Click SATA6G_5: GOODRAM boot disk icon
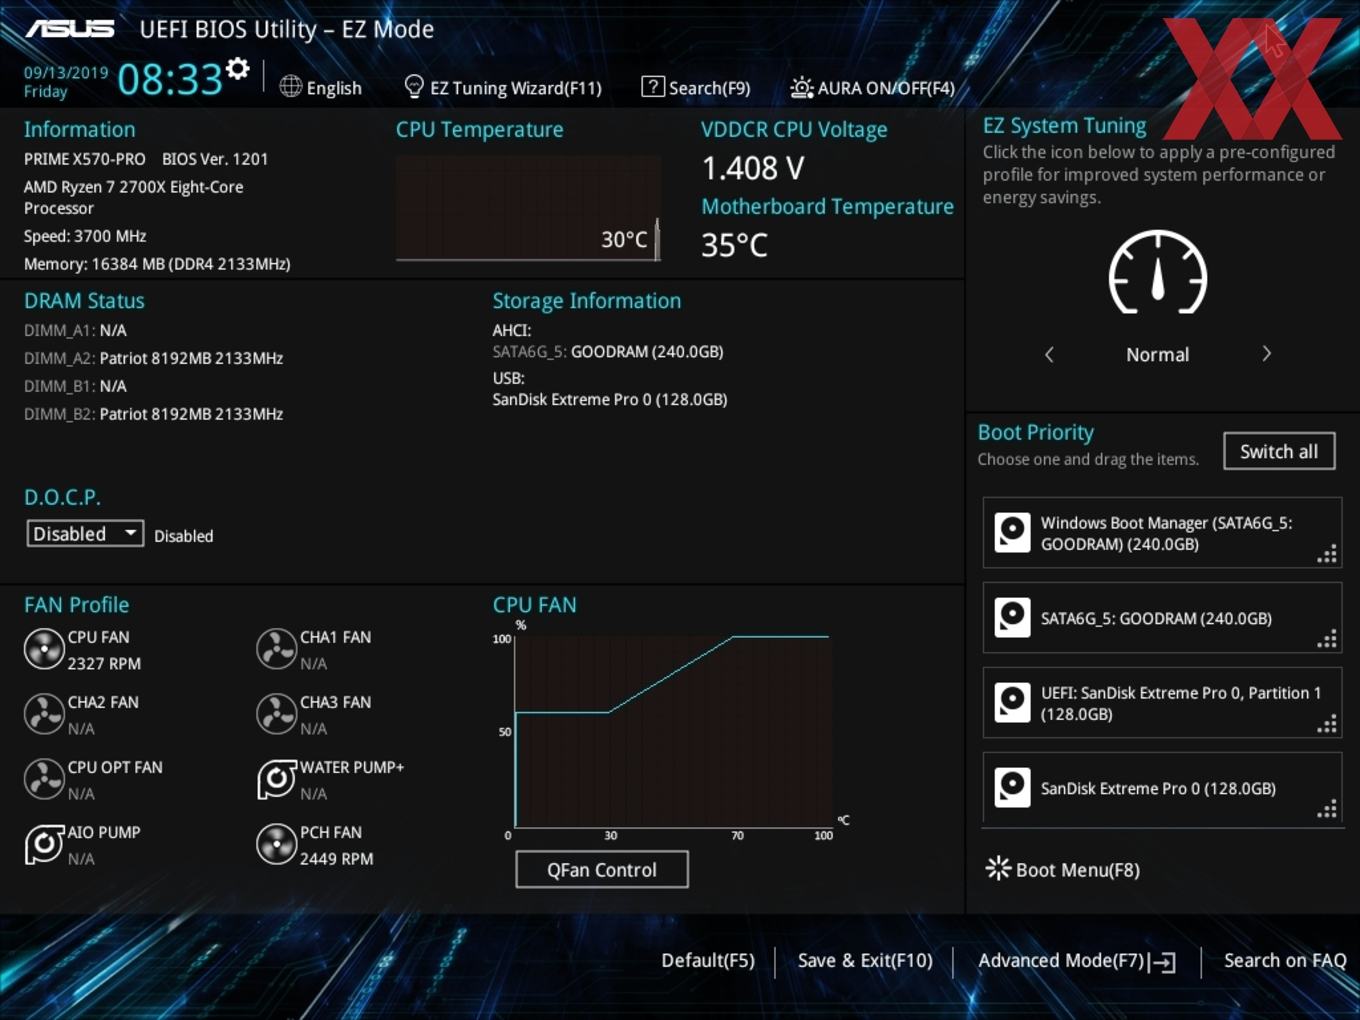 coord(1012,617)
